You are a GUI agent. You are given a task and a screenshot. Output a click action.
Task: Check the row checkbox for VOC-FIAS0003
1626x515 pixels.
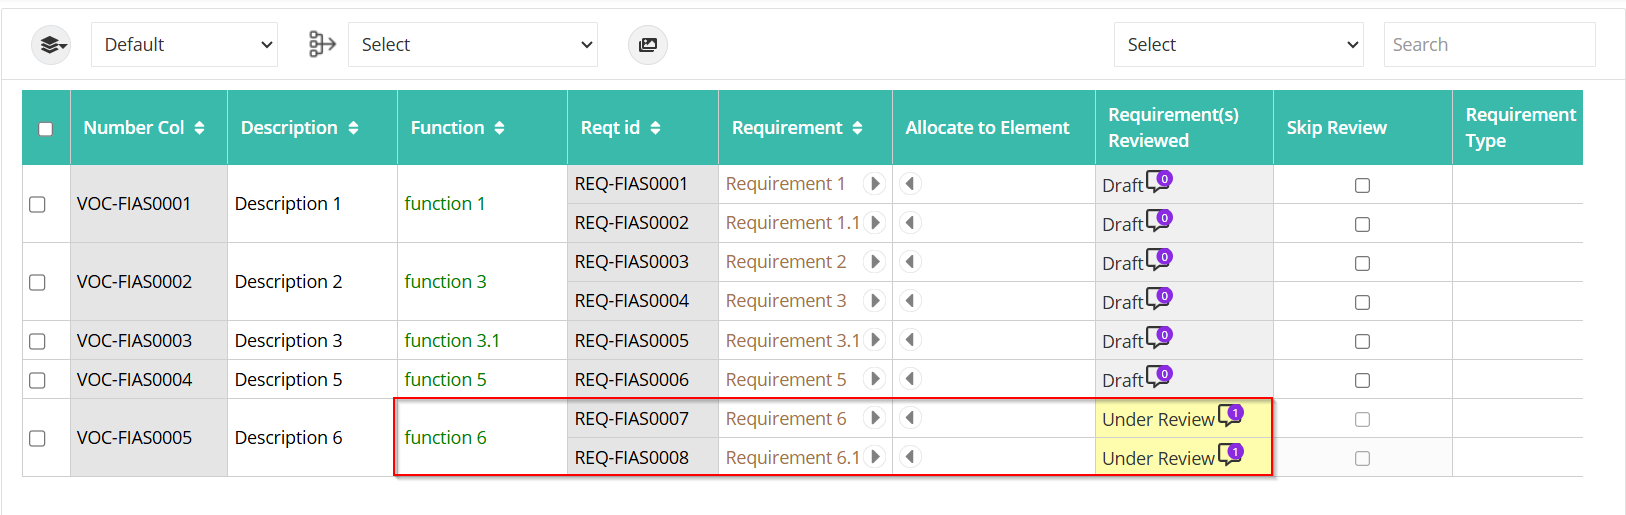(x=37, y=341)
